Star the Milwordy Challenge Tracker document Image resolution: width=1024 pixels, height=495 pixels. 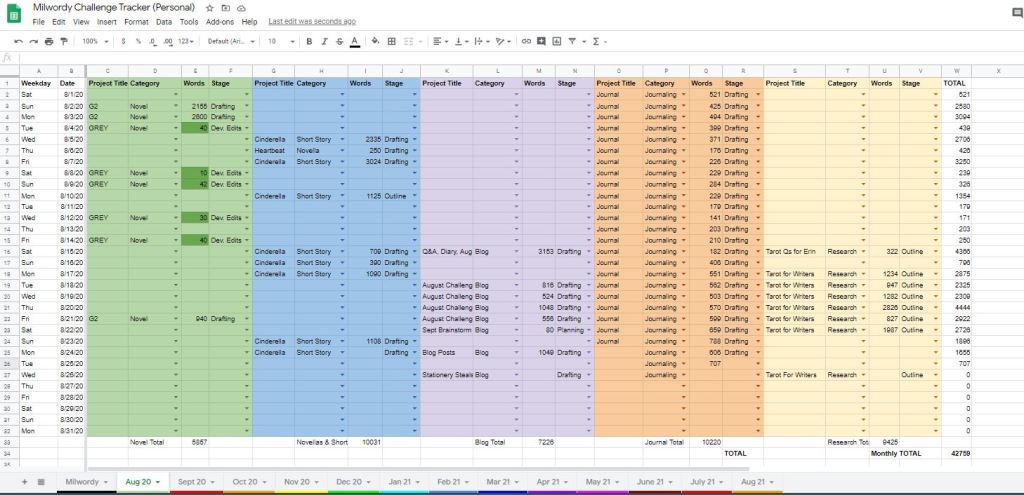tap(211, 7)
